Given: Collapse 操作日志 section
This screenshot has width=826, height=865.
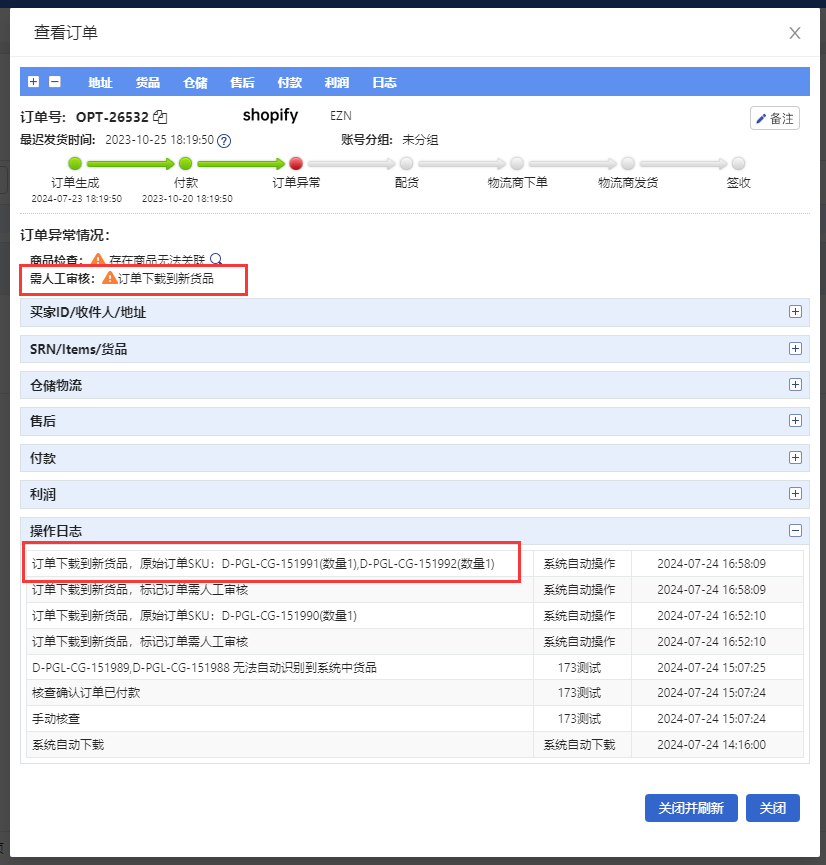Looking at the screenshot, I should 795,531.
